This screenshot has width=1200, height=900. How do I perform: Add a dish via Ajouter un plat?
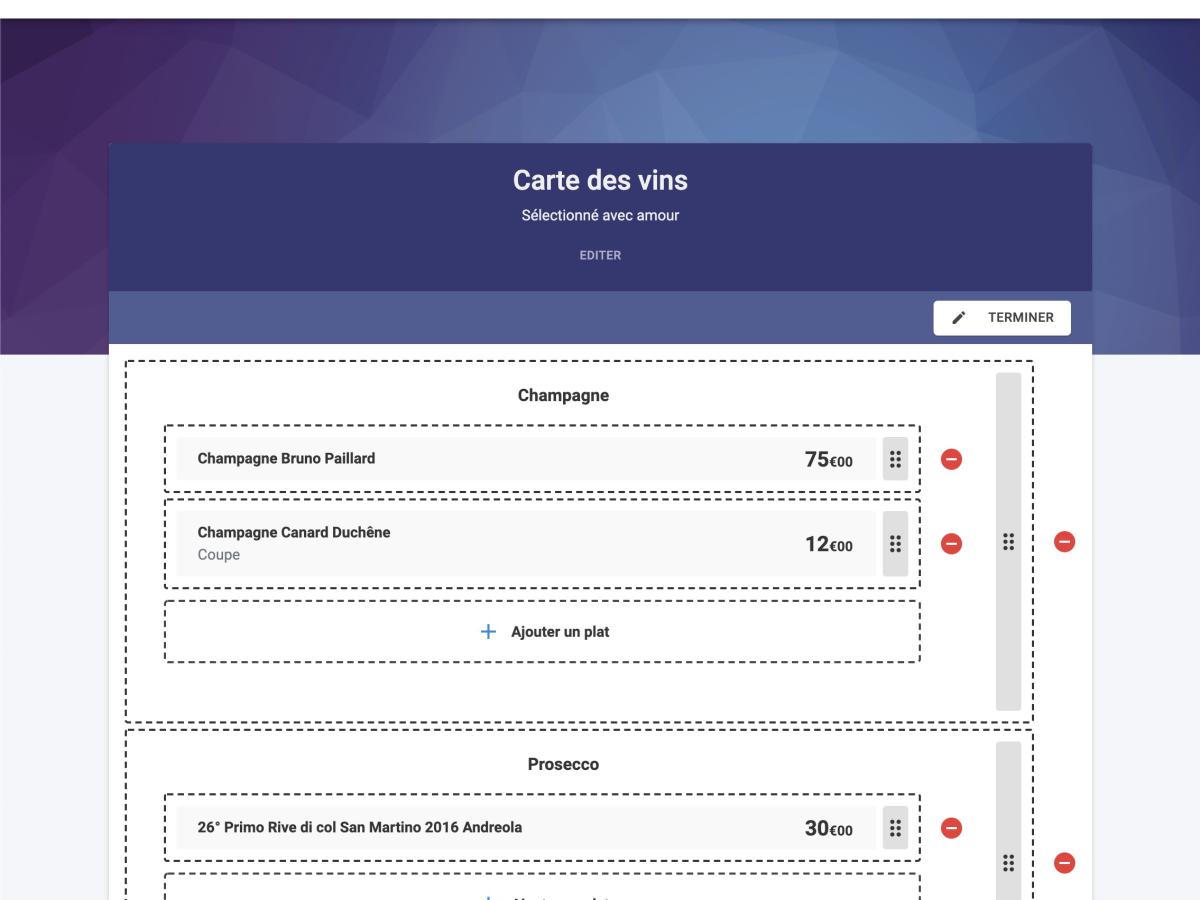click(542, 632)
